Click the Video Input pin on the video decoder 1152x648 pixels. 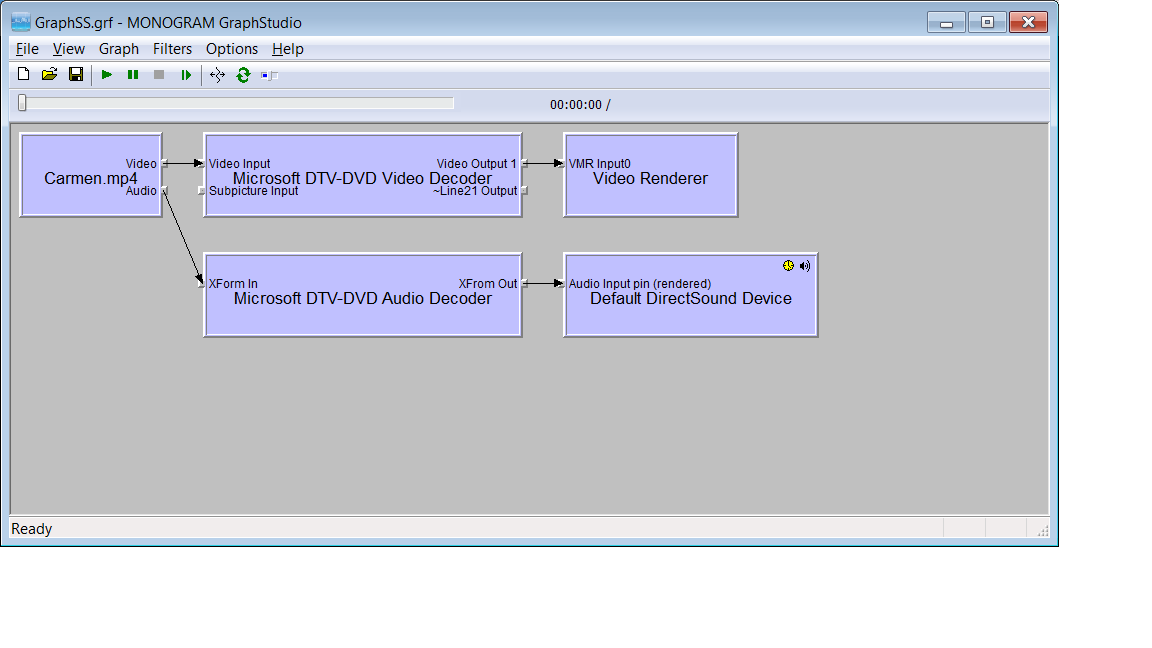(x=201, y=164)
